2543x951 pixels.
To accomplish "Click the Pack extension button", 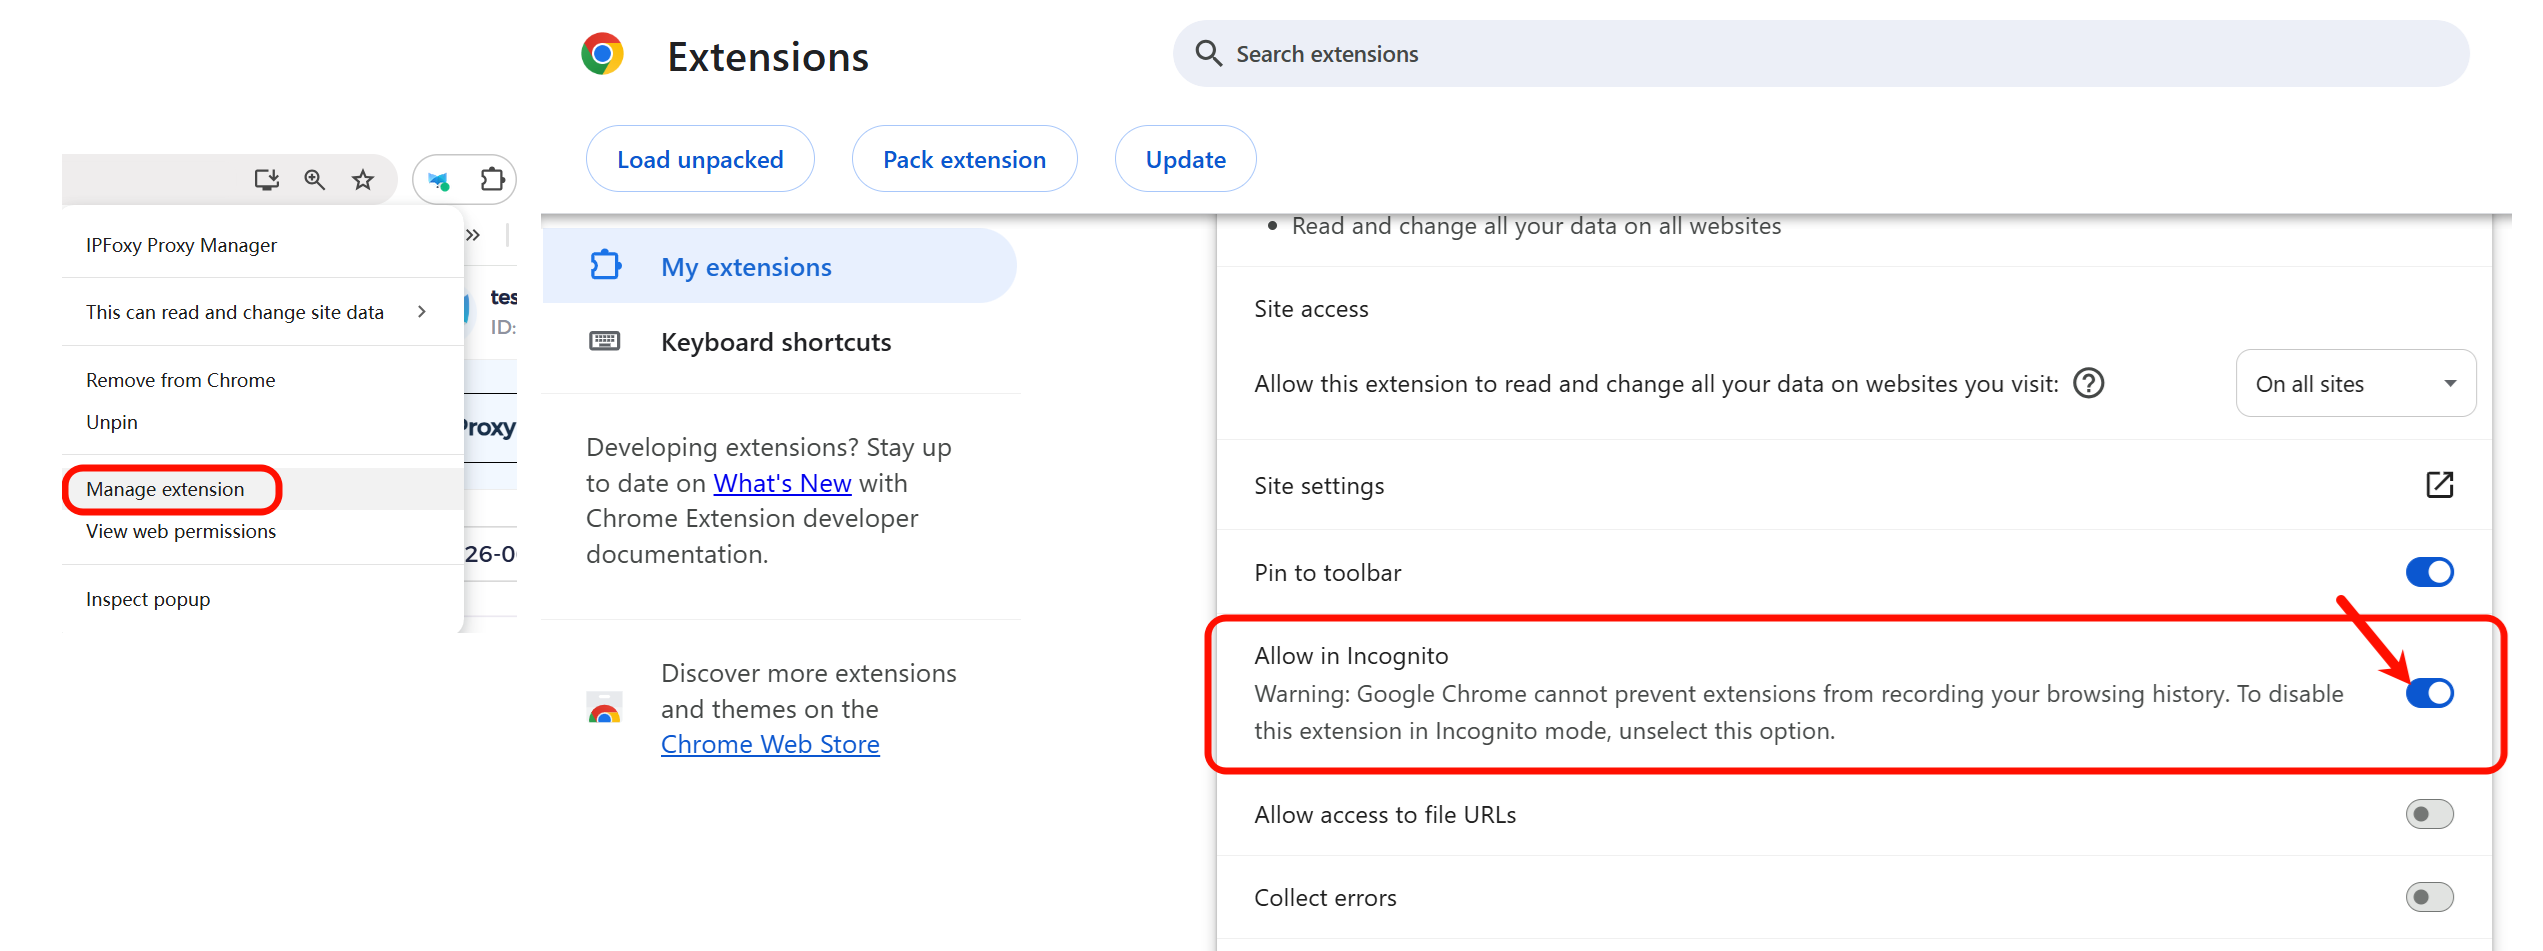I will tap(964, 159).
